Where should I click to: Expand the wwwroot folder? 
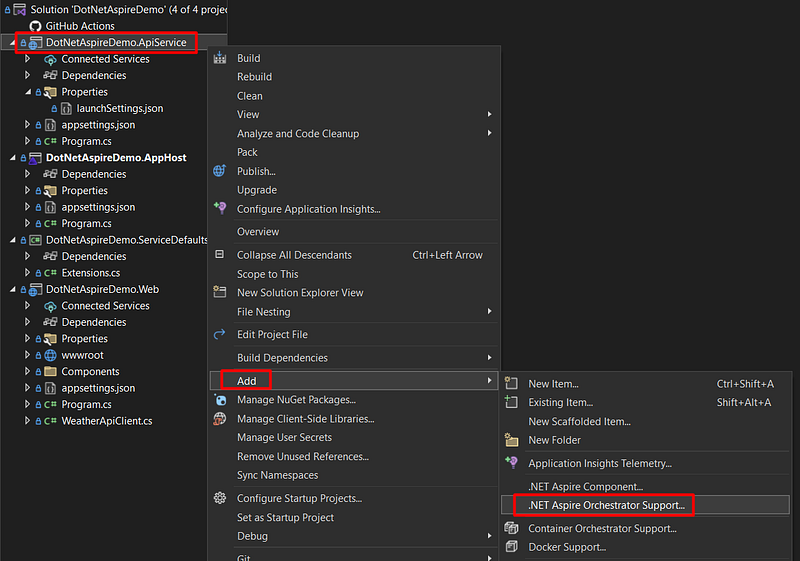point(28,355)
